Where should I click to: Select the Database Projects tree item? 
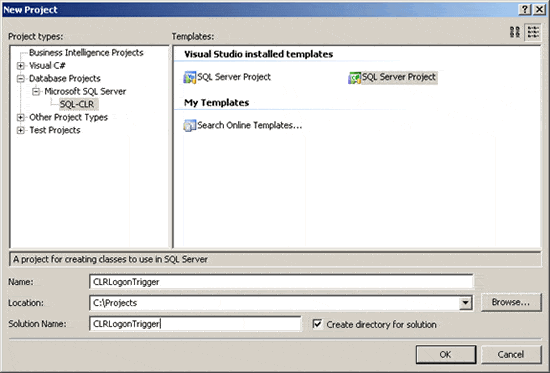point(65,79)
